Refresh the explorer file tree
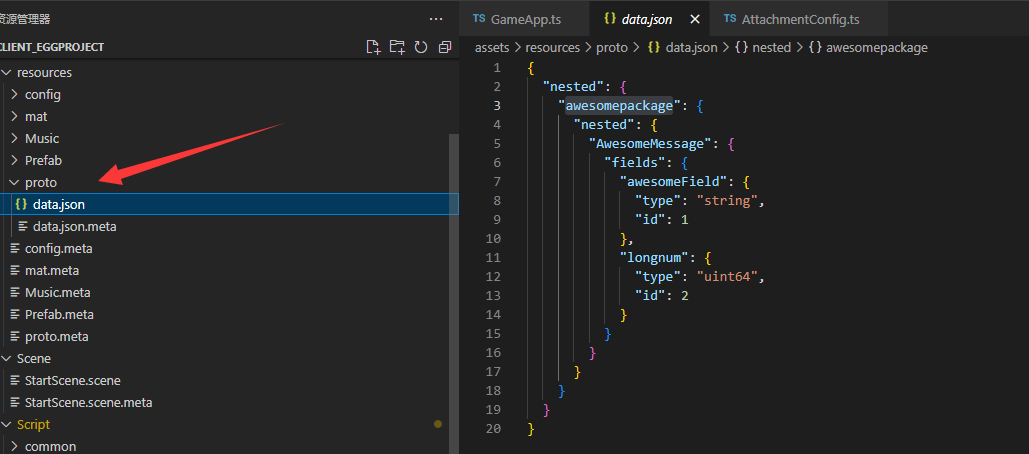This screenshot has height=454, width=1029. [x=421, y=47]
